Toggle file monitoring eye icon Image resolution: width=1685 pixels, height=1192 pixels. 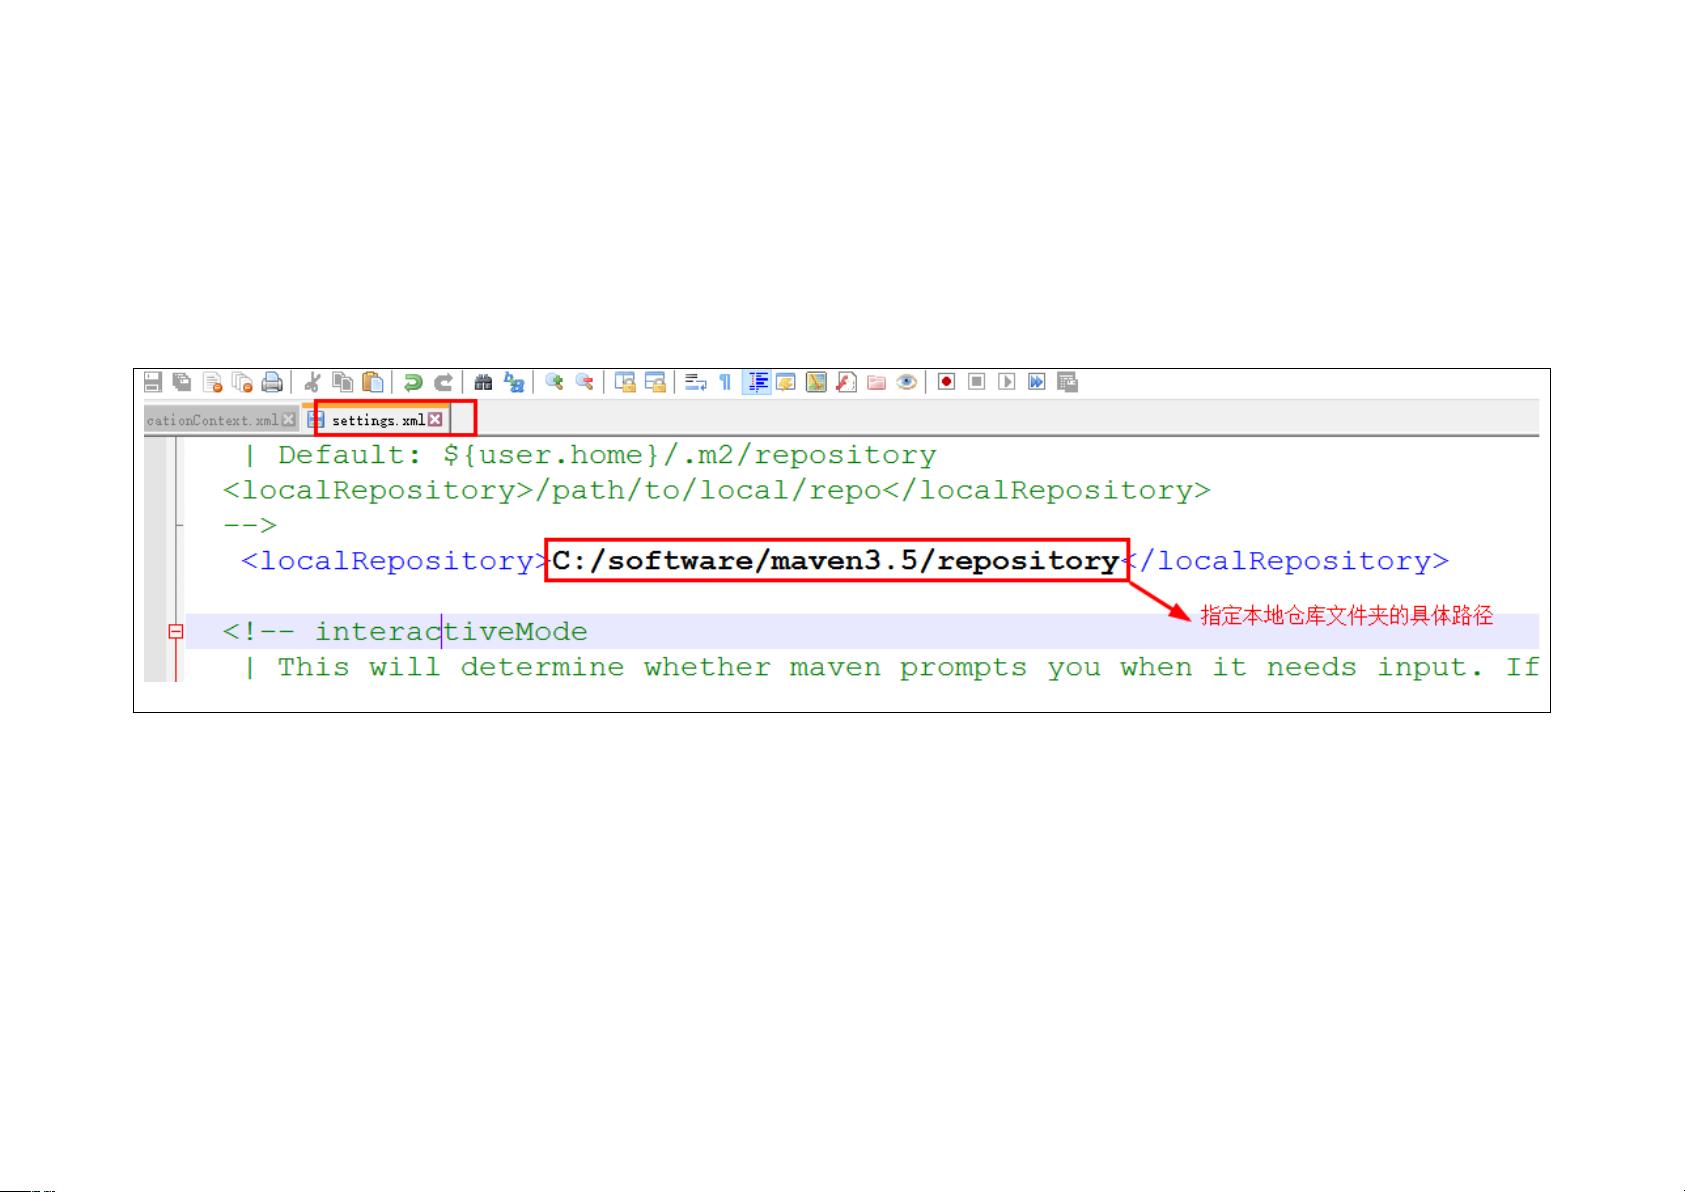tap(907, 382)
